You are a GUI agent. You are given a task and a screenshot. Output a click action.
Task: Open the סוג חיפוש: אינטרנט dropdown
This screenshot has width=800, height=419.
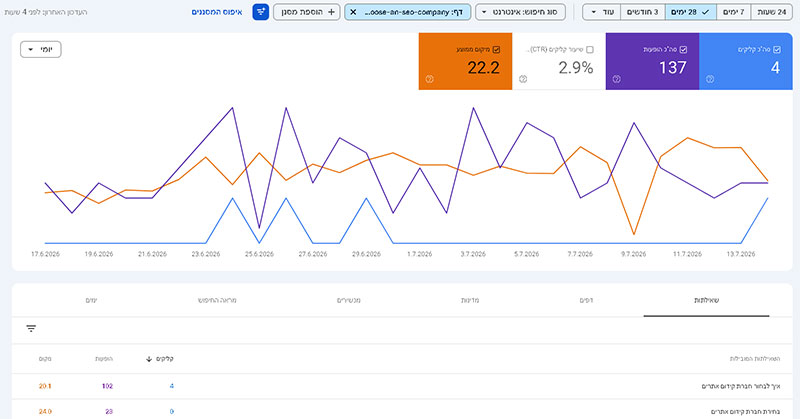(x=520, y=12)
